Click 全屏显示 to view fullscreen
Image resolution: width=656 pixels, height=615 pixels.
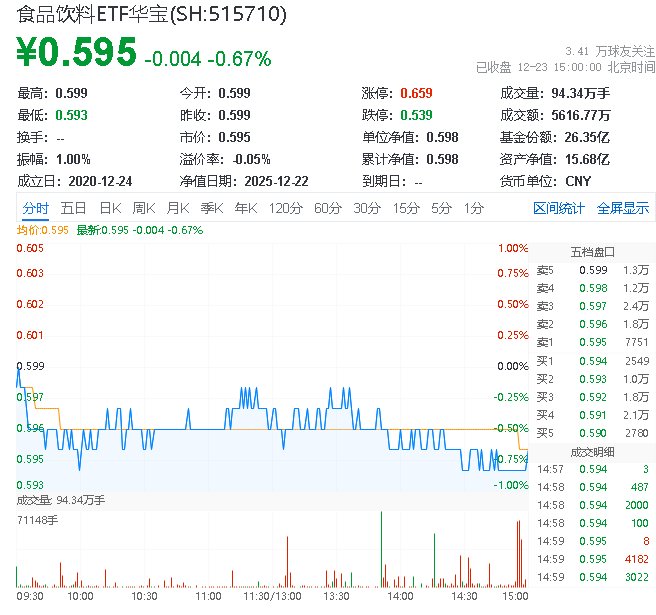(x=623, y=208)
